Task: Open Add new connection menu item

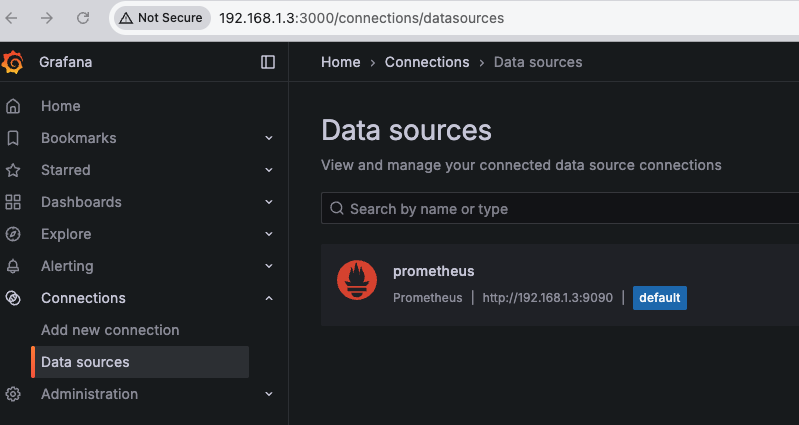Action: coord(110,330)
